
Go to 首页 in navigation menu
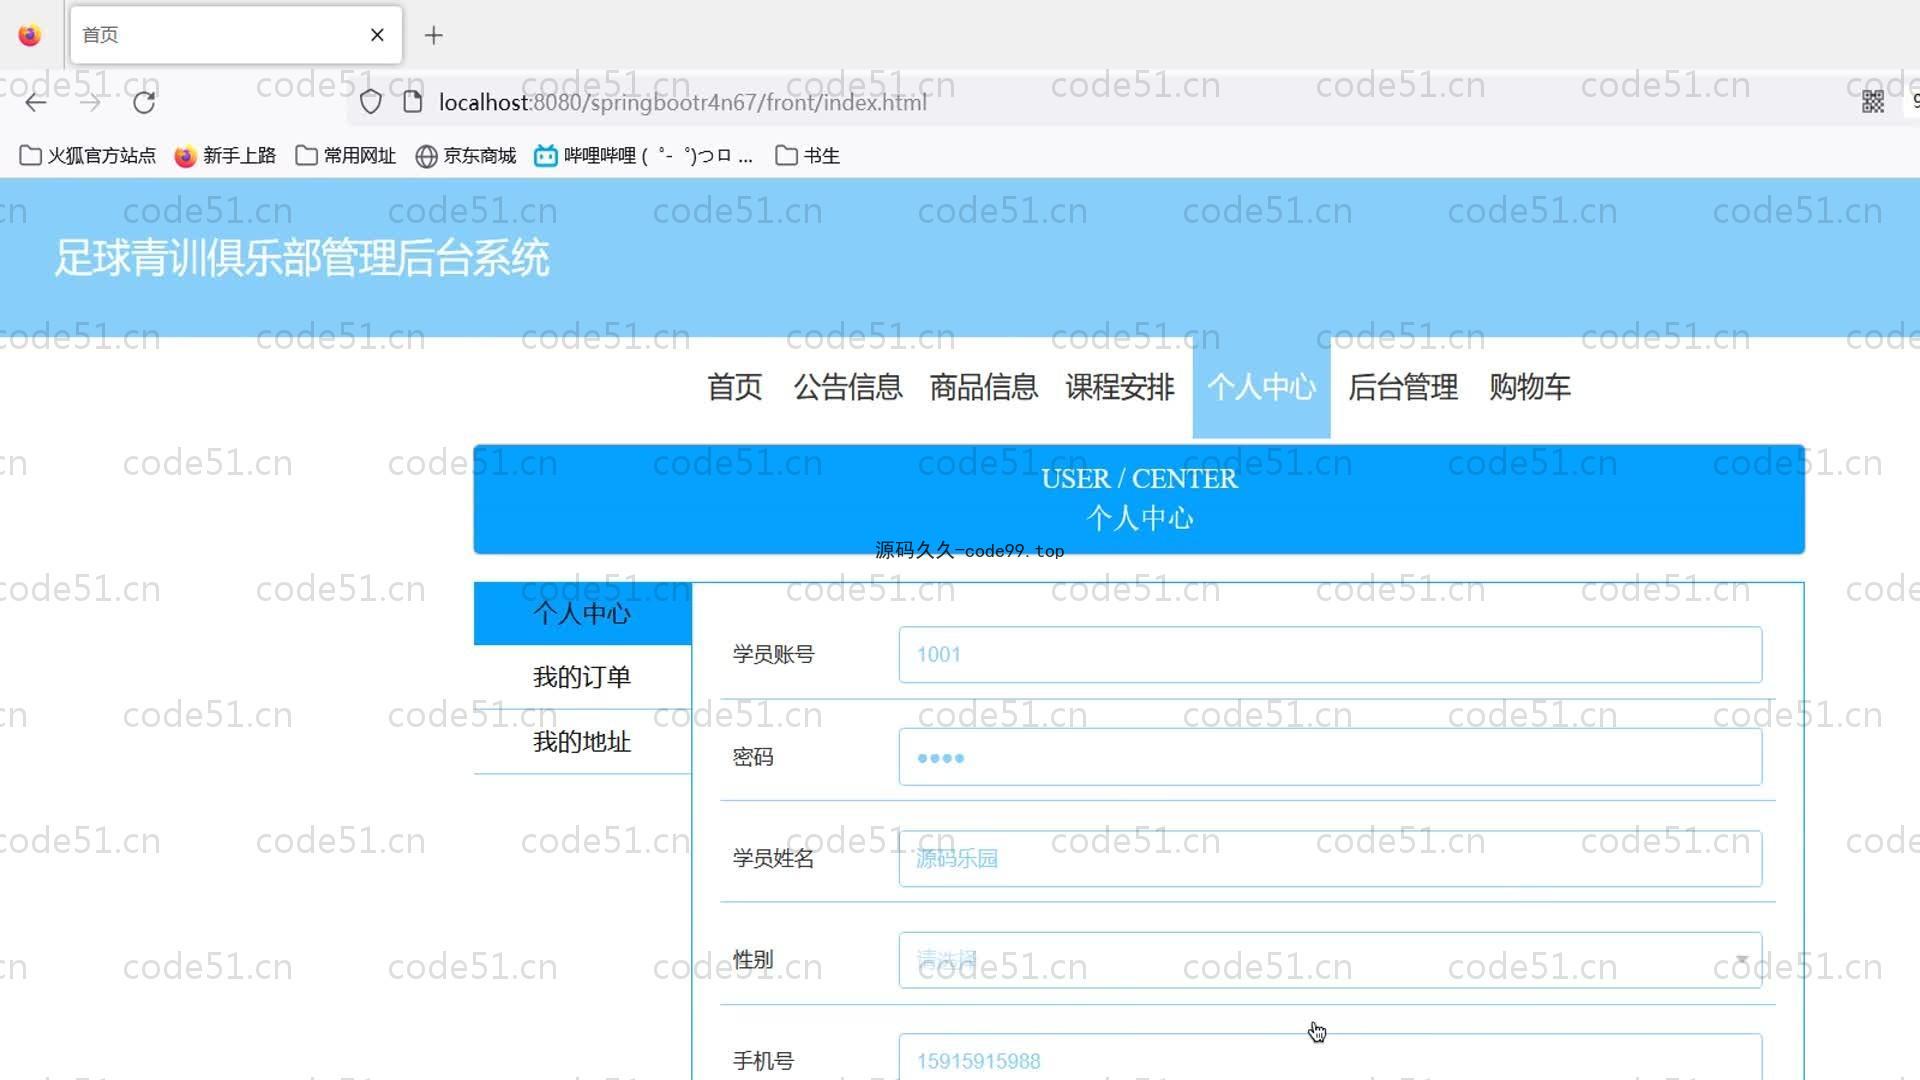[735, 387]
